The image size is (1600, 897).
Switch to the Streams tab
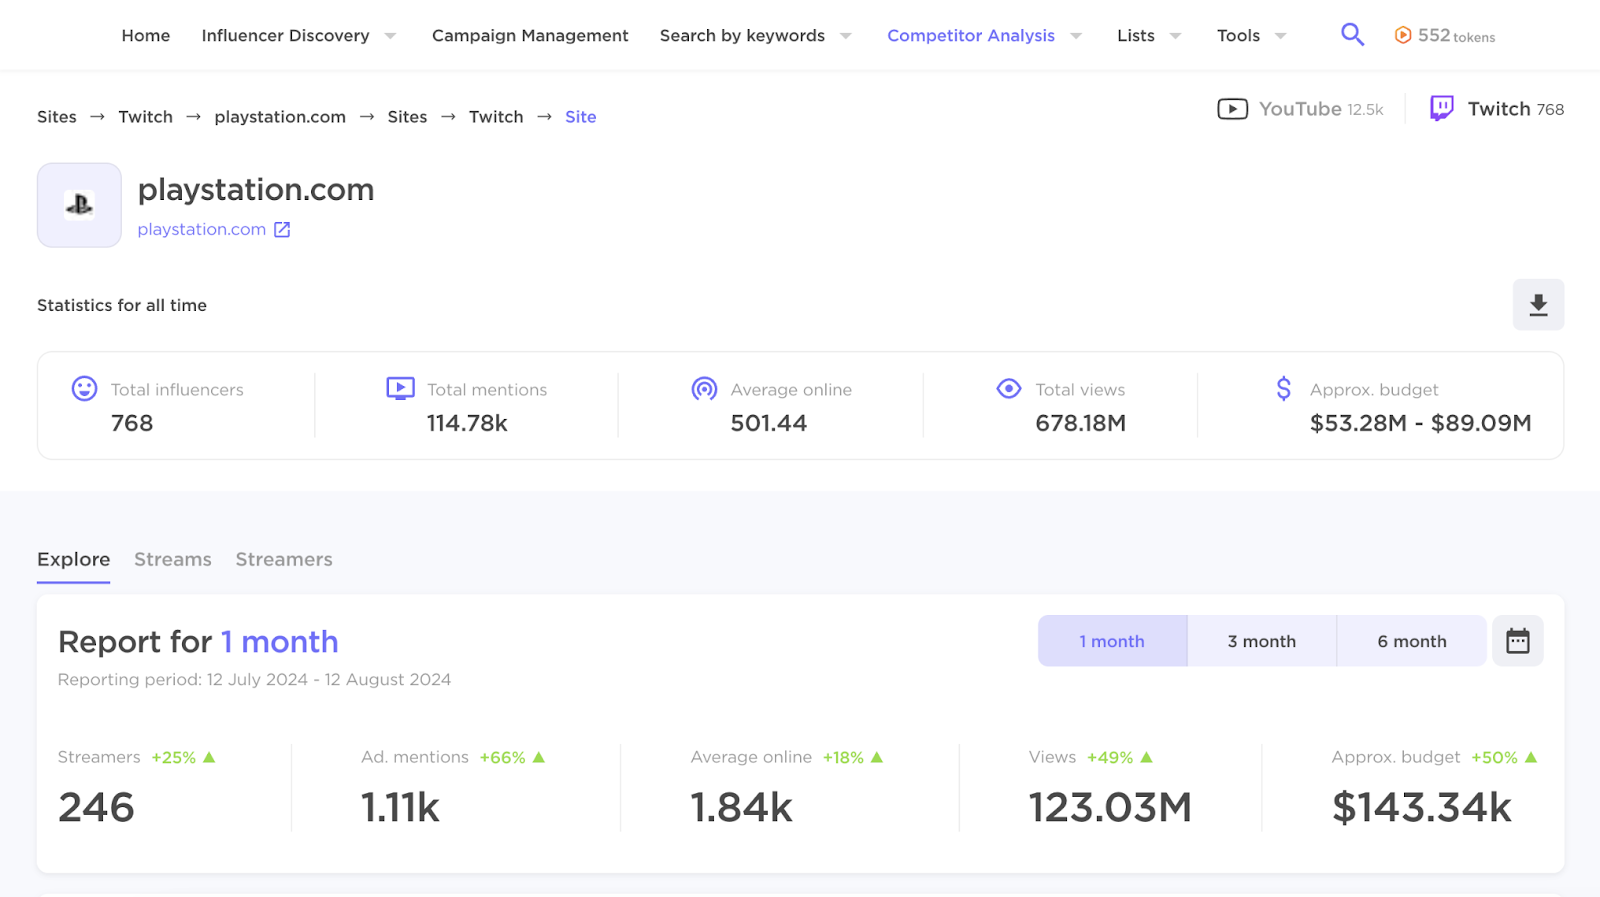pyautogui.click(x=173, y=560)
